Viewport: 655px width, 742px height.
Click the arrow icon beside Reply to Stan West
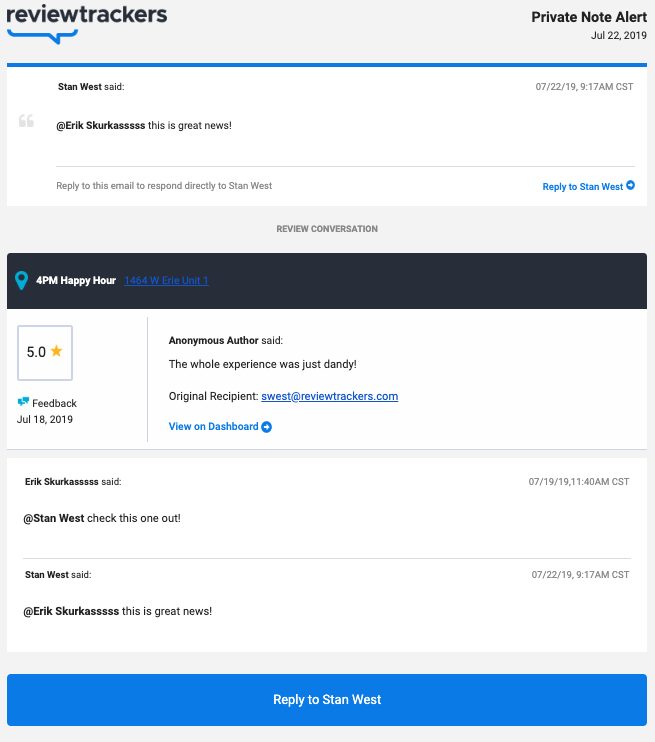pos(630,186)
